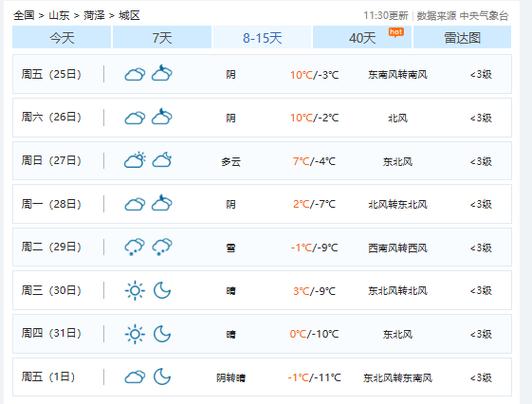Switch to the 雷达图 tab

tap(462, 37)
